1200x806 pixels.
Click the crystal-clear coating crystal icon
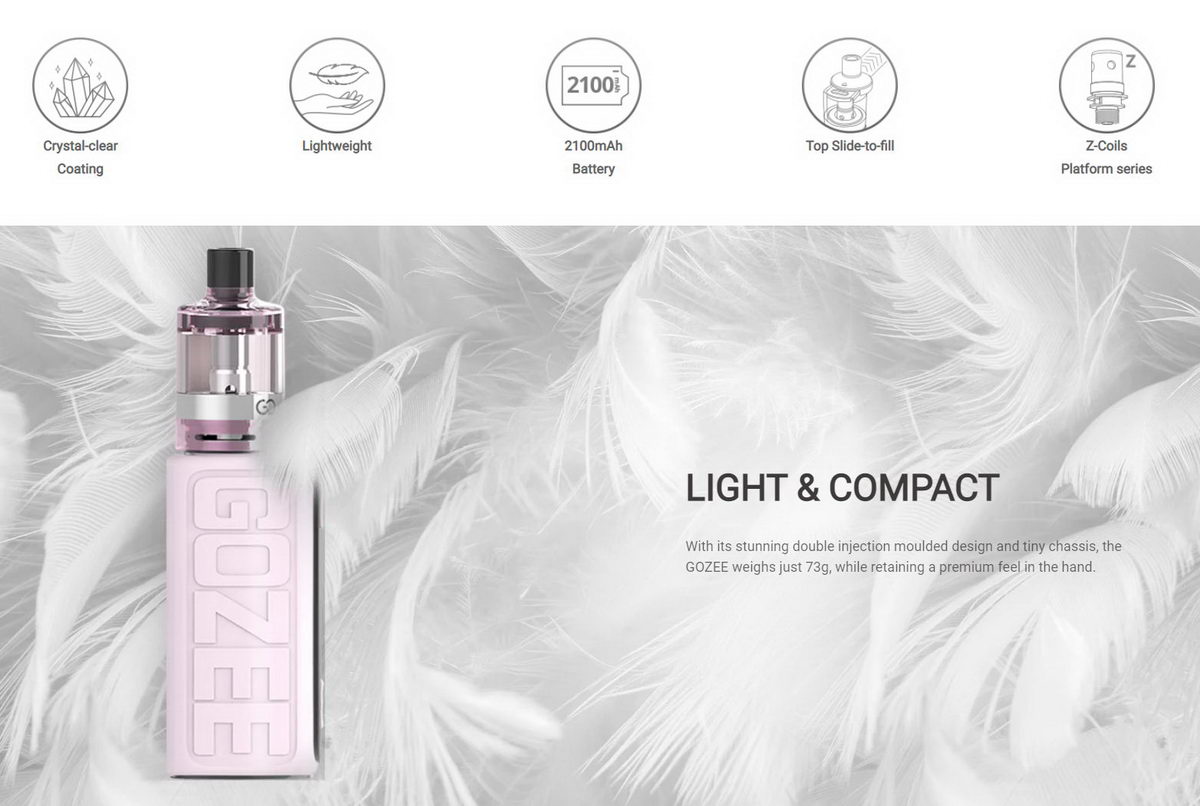(80, 85)
